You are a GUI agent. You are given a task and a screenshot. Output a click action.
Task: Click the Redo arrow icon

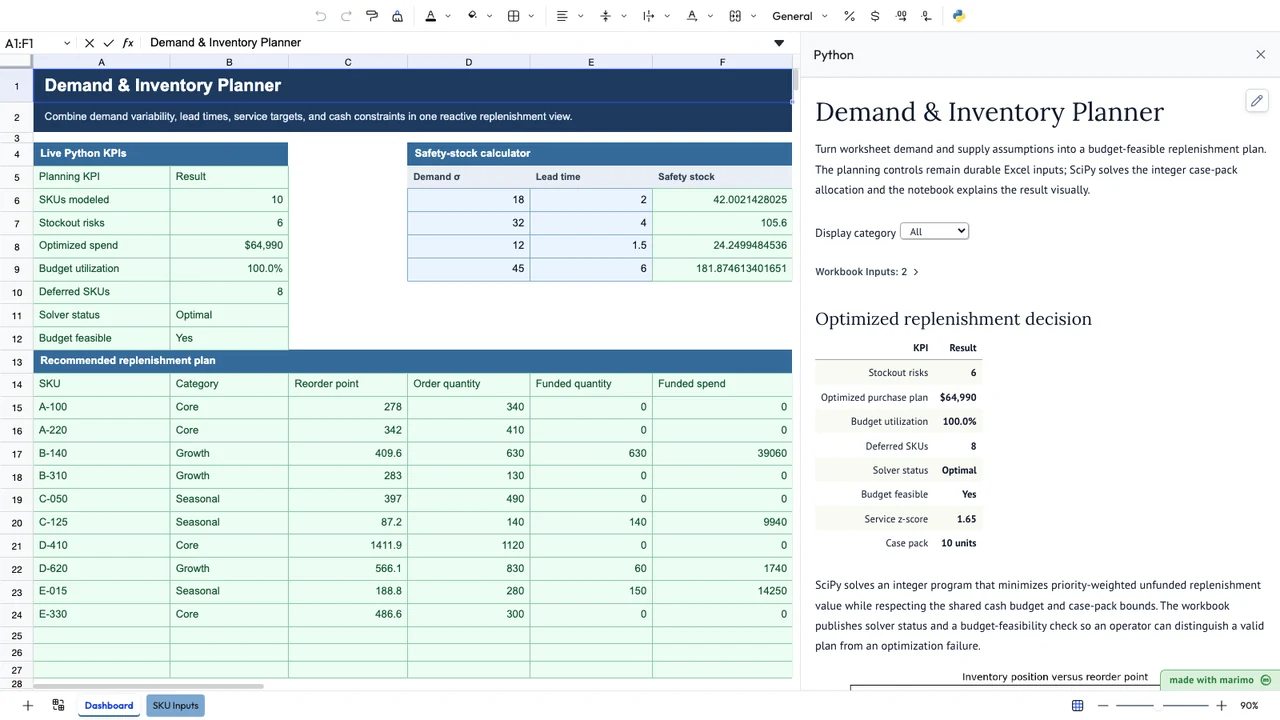[x=346, y=16]
